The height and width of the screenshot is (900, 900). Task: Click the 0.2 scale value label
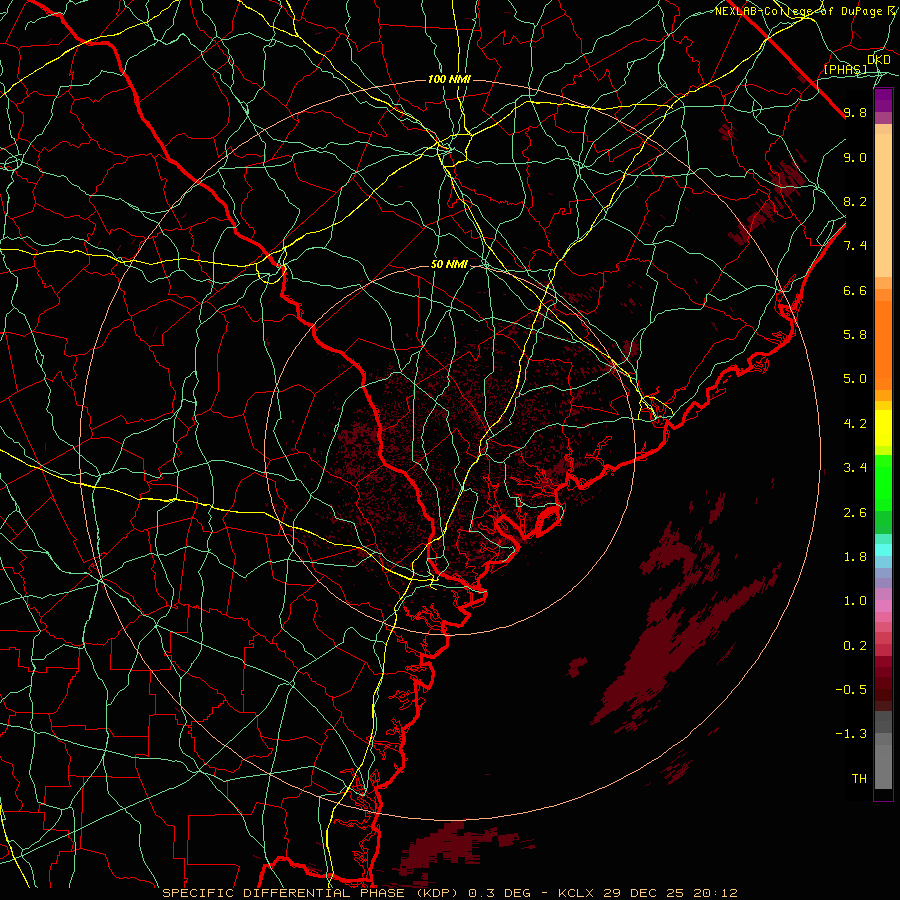[855, 646]
